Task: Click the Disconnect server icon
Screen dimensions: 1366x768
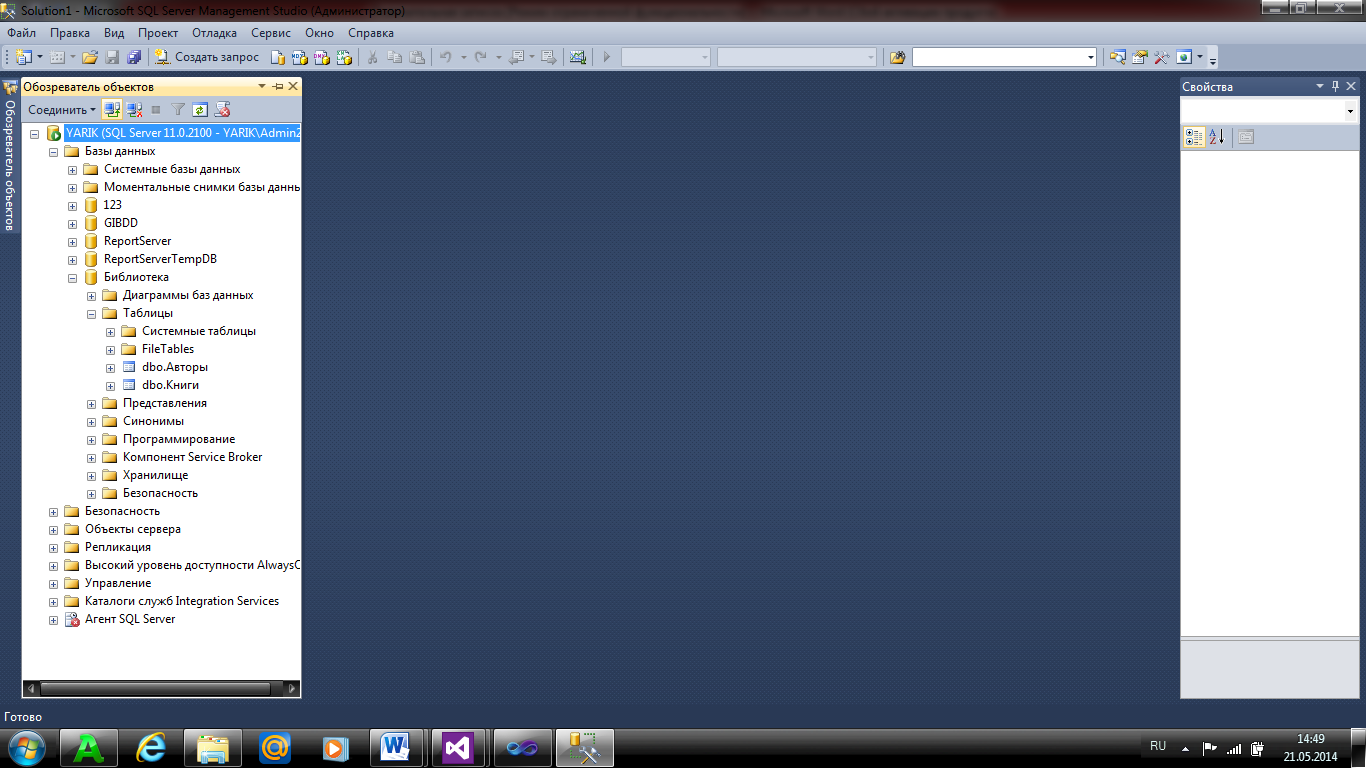Action: pyautogui.click(x=134, y=110)
